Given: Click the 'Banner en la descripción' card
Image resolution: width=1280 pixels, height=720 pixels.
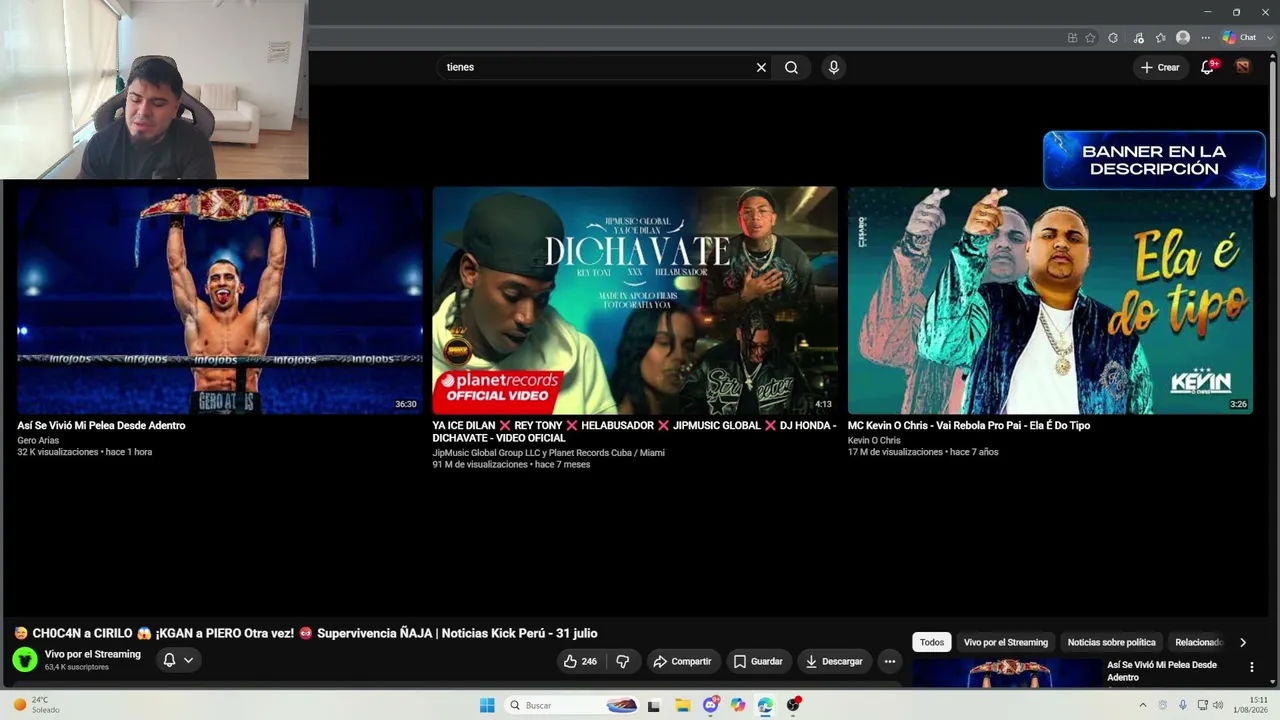Looking at the screenshot, I should pyautogui.click(x=1154, y=160).
